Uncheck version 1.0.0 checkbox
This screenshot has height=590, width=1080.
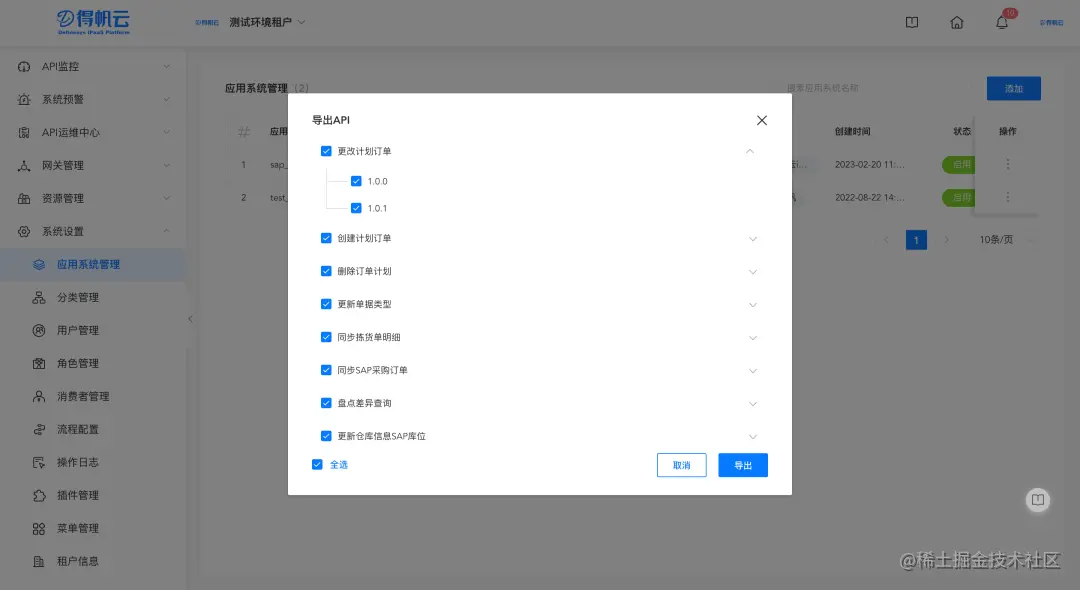(356, 182)
